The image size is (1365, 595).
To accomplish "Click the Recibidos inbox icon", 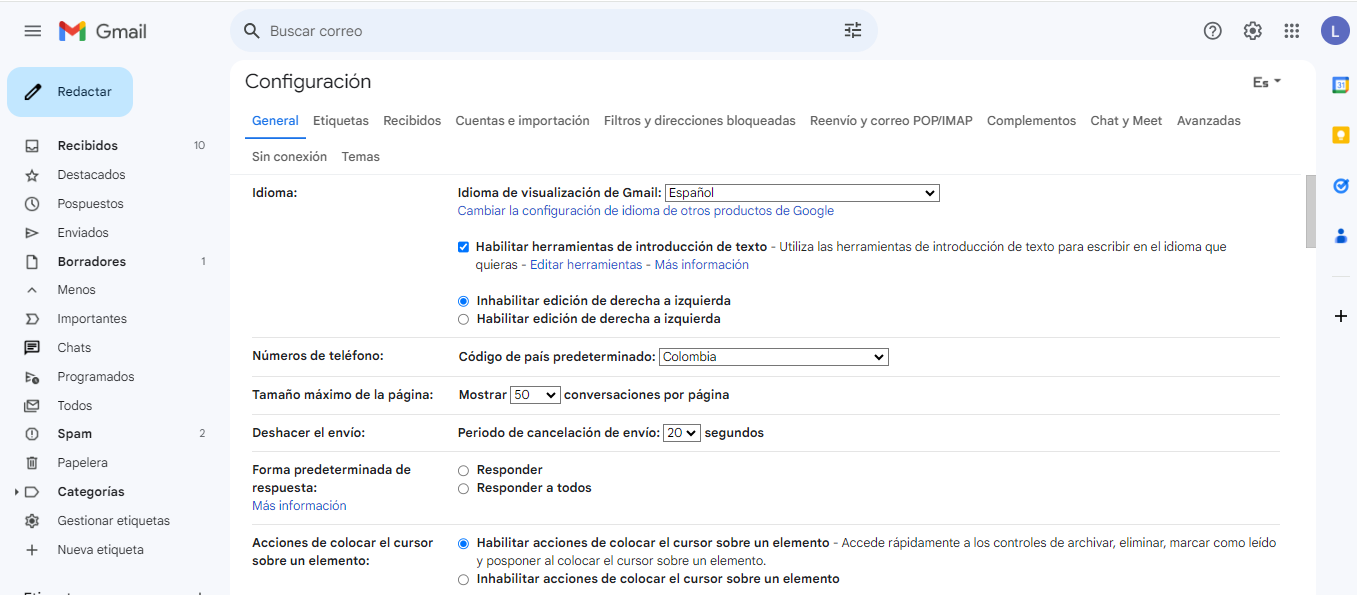I will point(32,146).
